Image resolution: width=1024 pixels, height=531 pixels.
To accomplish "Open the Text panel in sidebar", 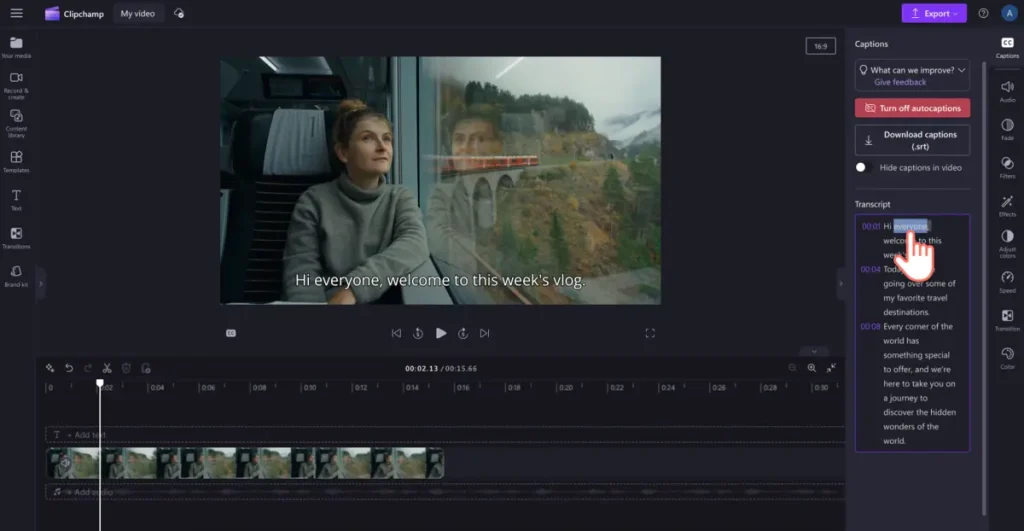I will click(x=16, y=200).
